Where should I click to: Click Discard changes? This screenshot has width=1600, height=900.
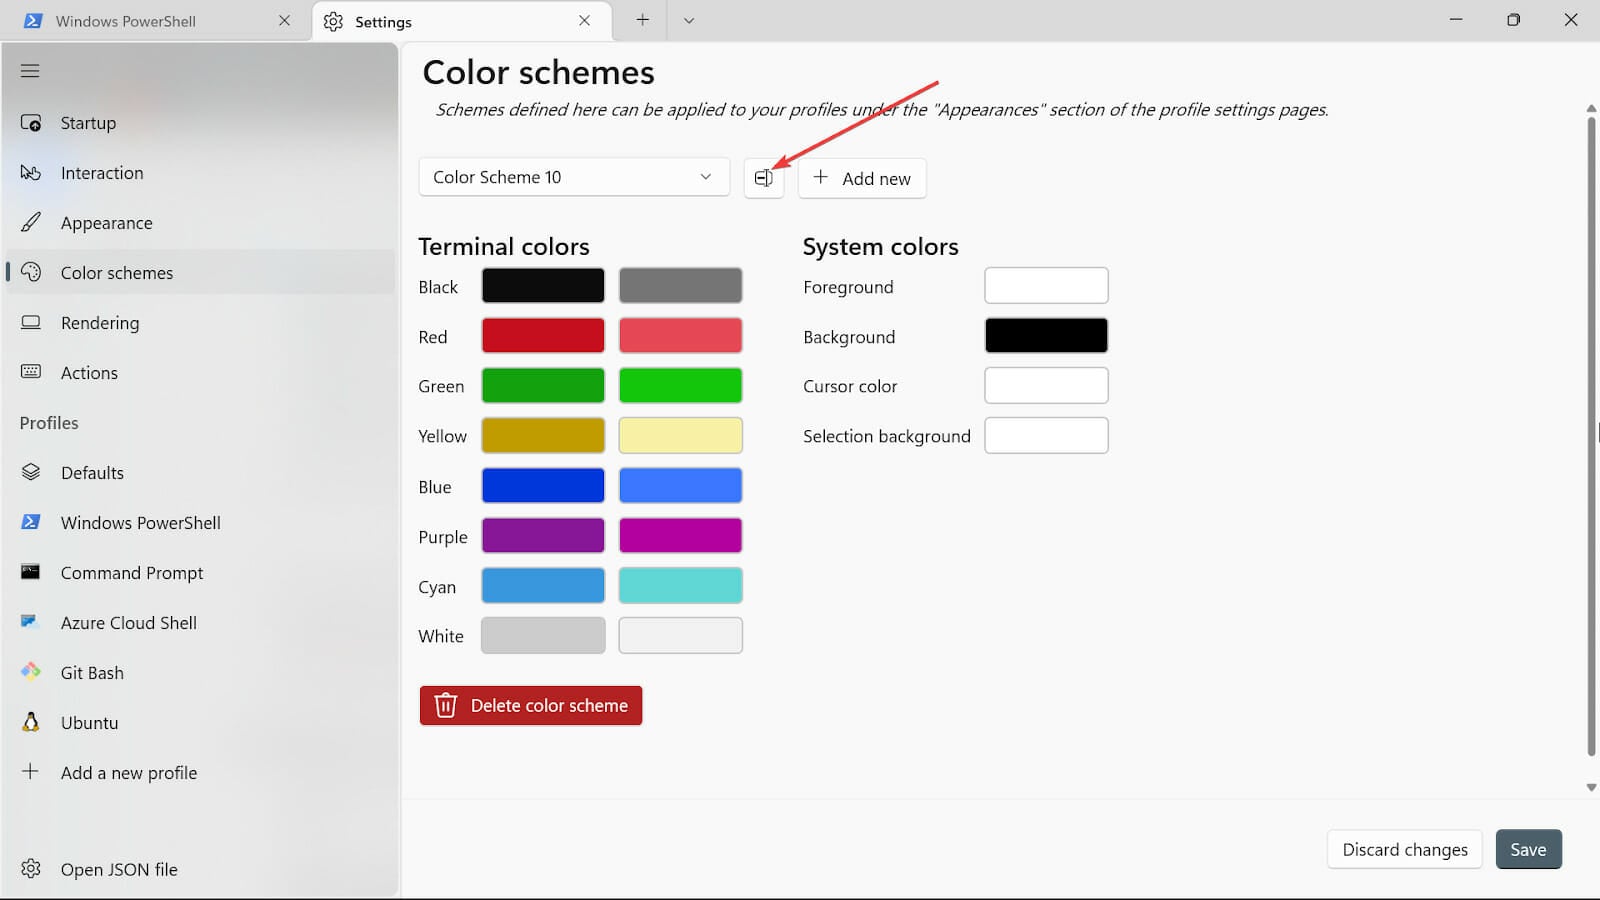tap(1404, 849)
